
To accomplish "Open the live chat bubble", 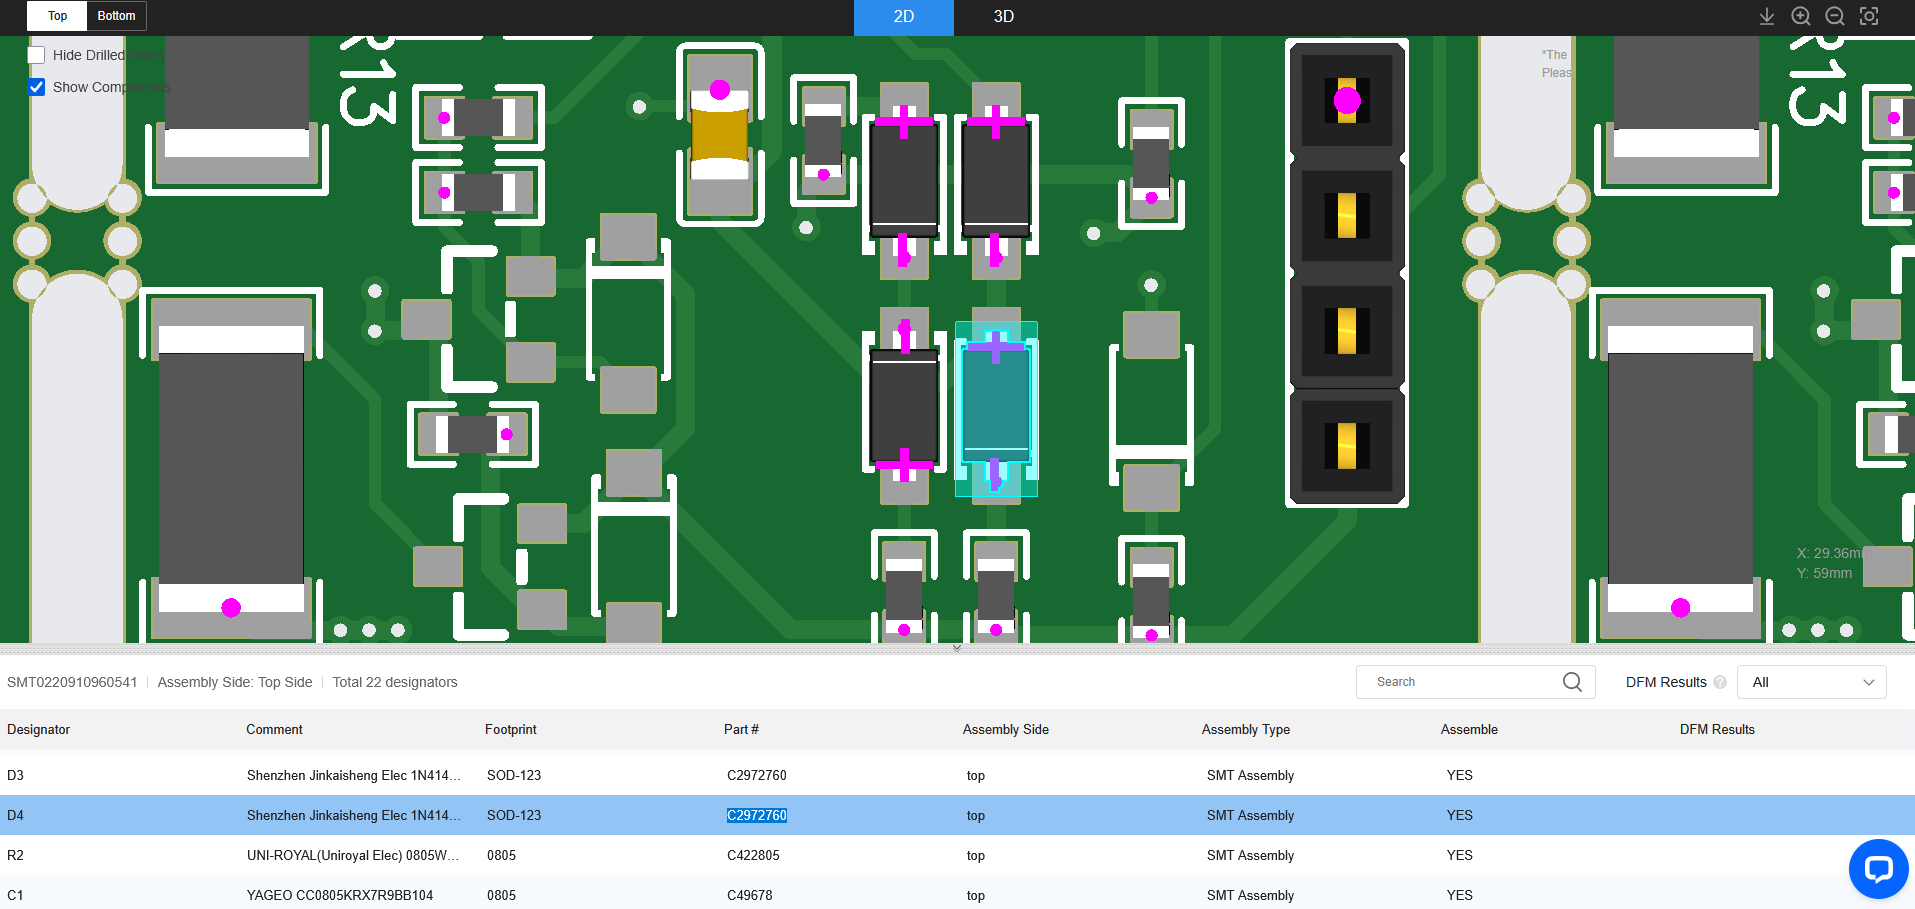I will coord(1878,868).
